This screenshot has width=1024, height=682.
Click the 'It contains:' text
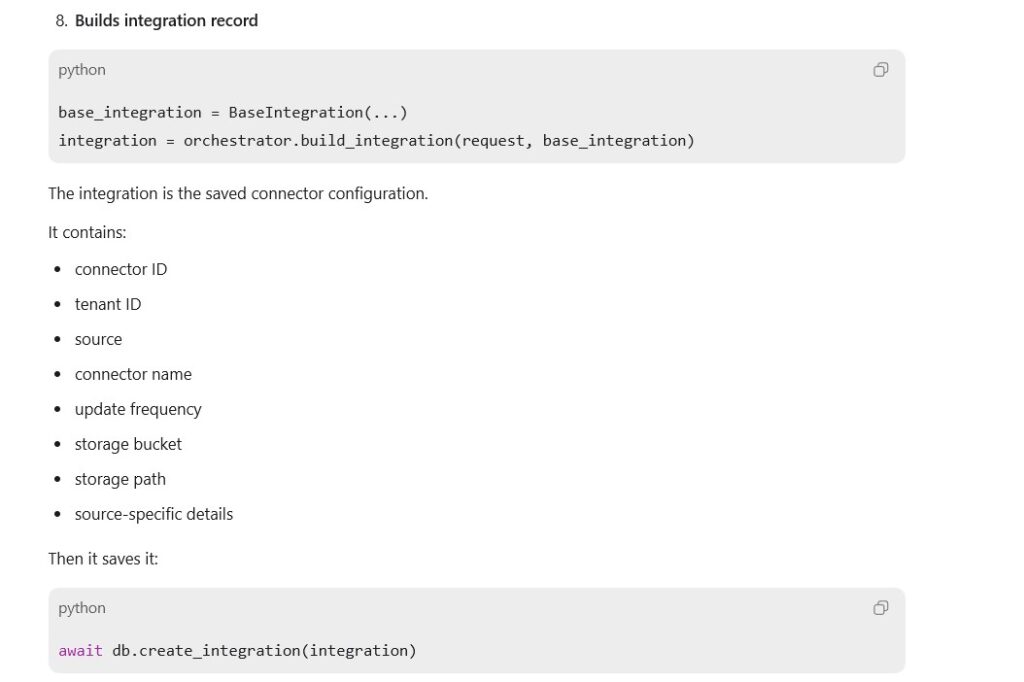pos(87,233)
